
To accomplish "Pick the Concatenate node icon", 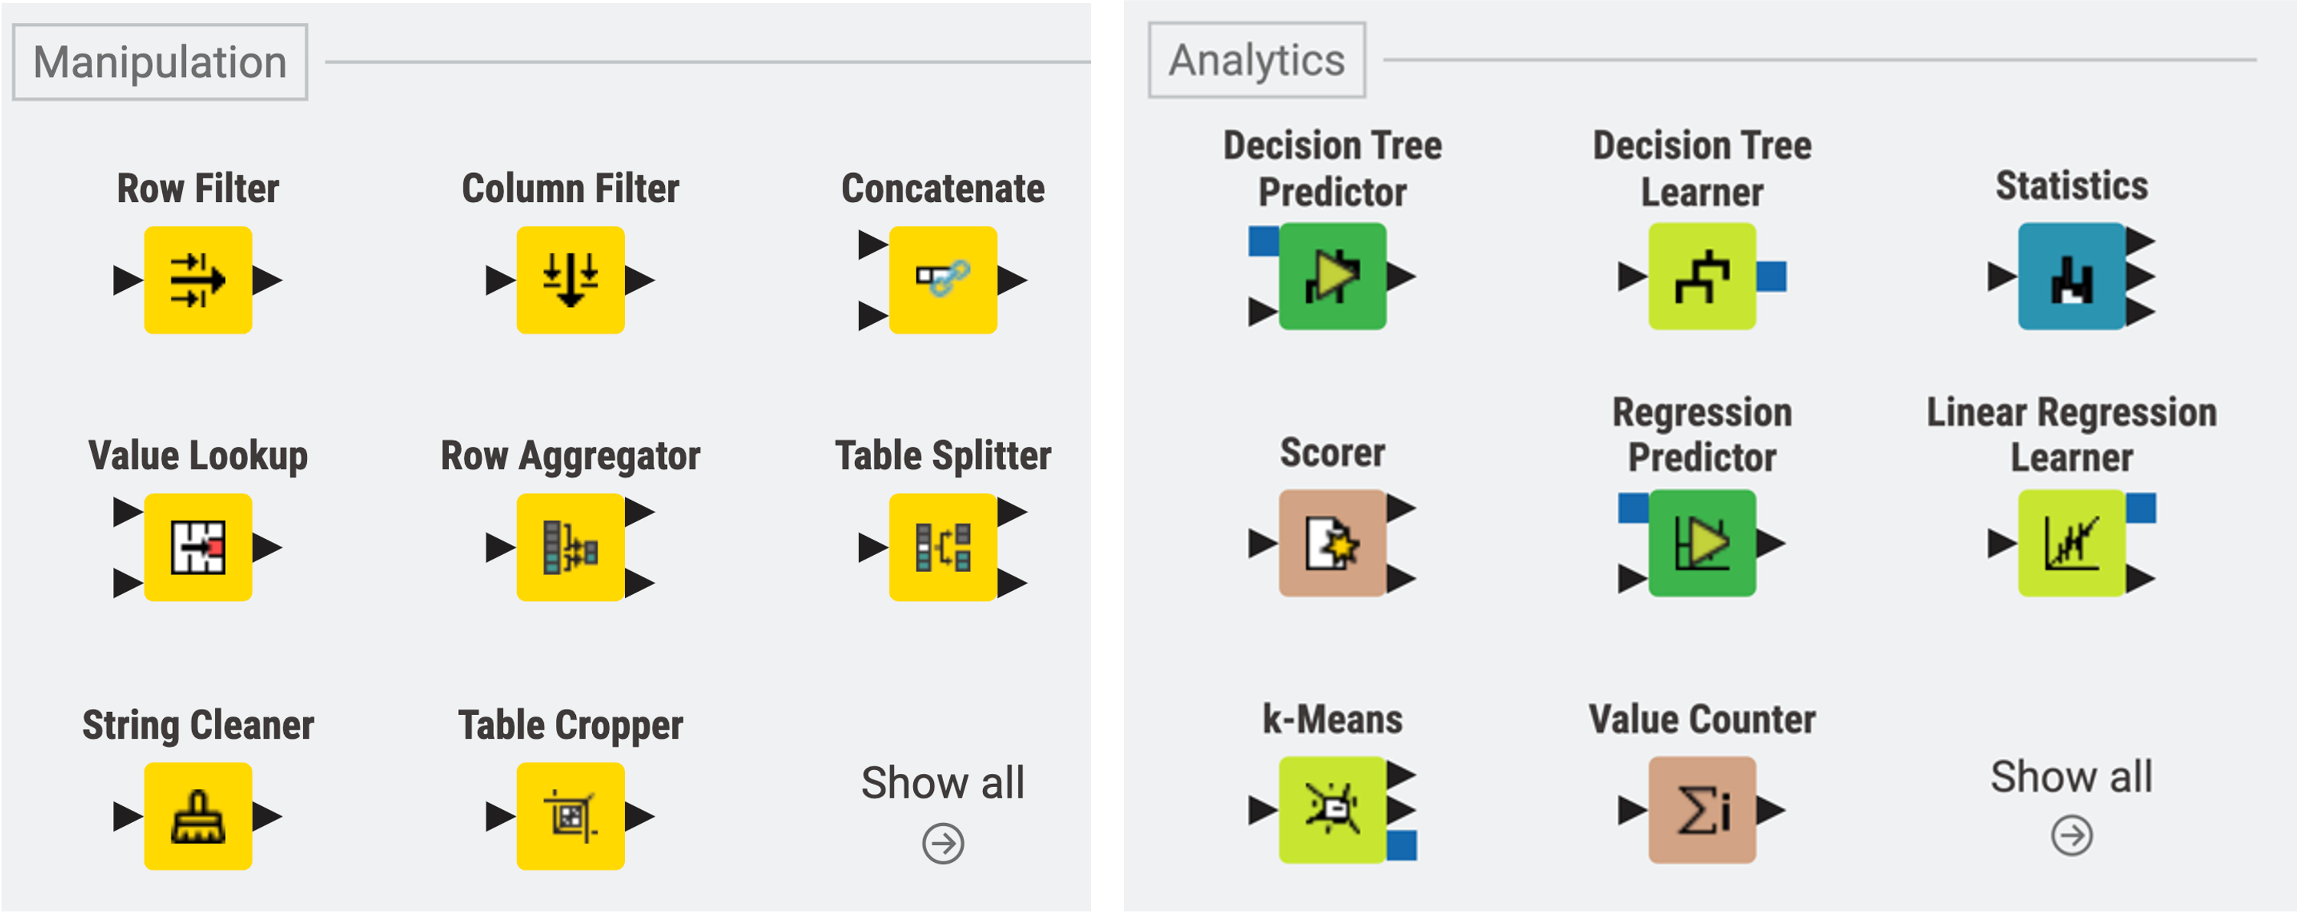I will click(x=943, y=280).
